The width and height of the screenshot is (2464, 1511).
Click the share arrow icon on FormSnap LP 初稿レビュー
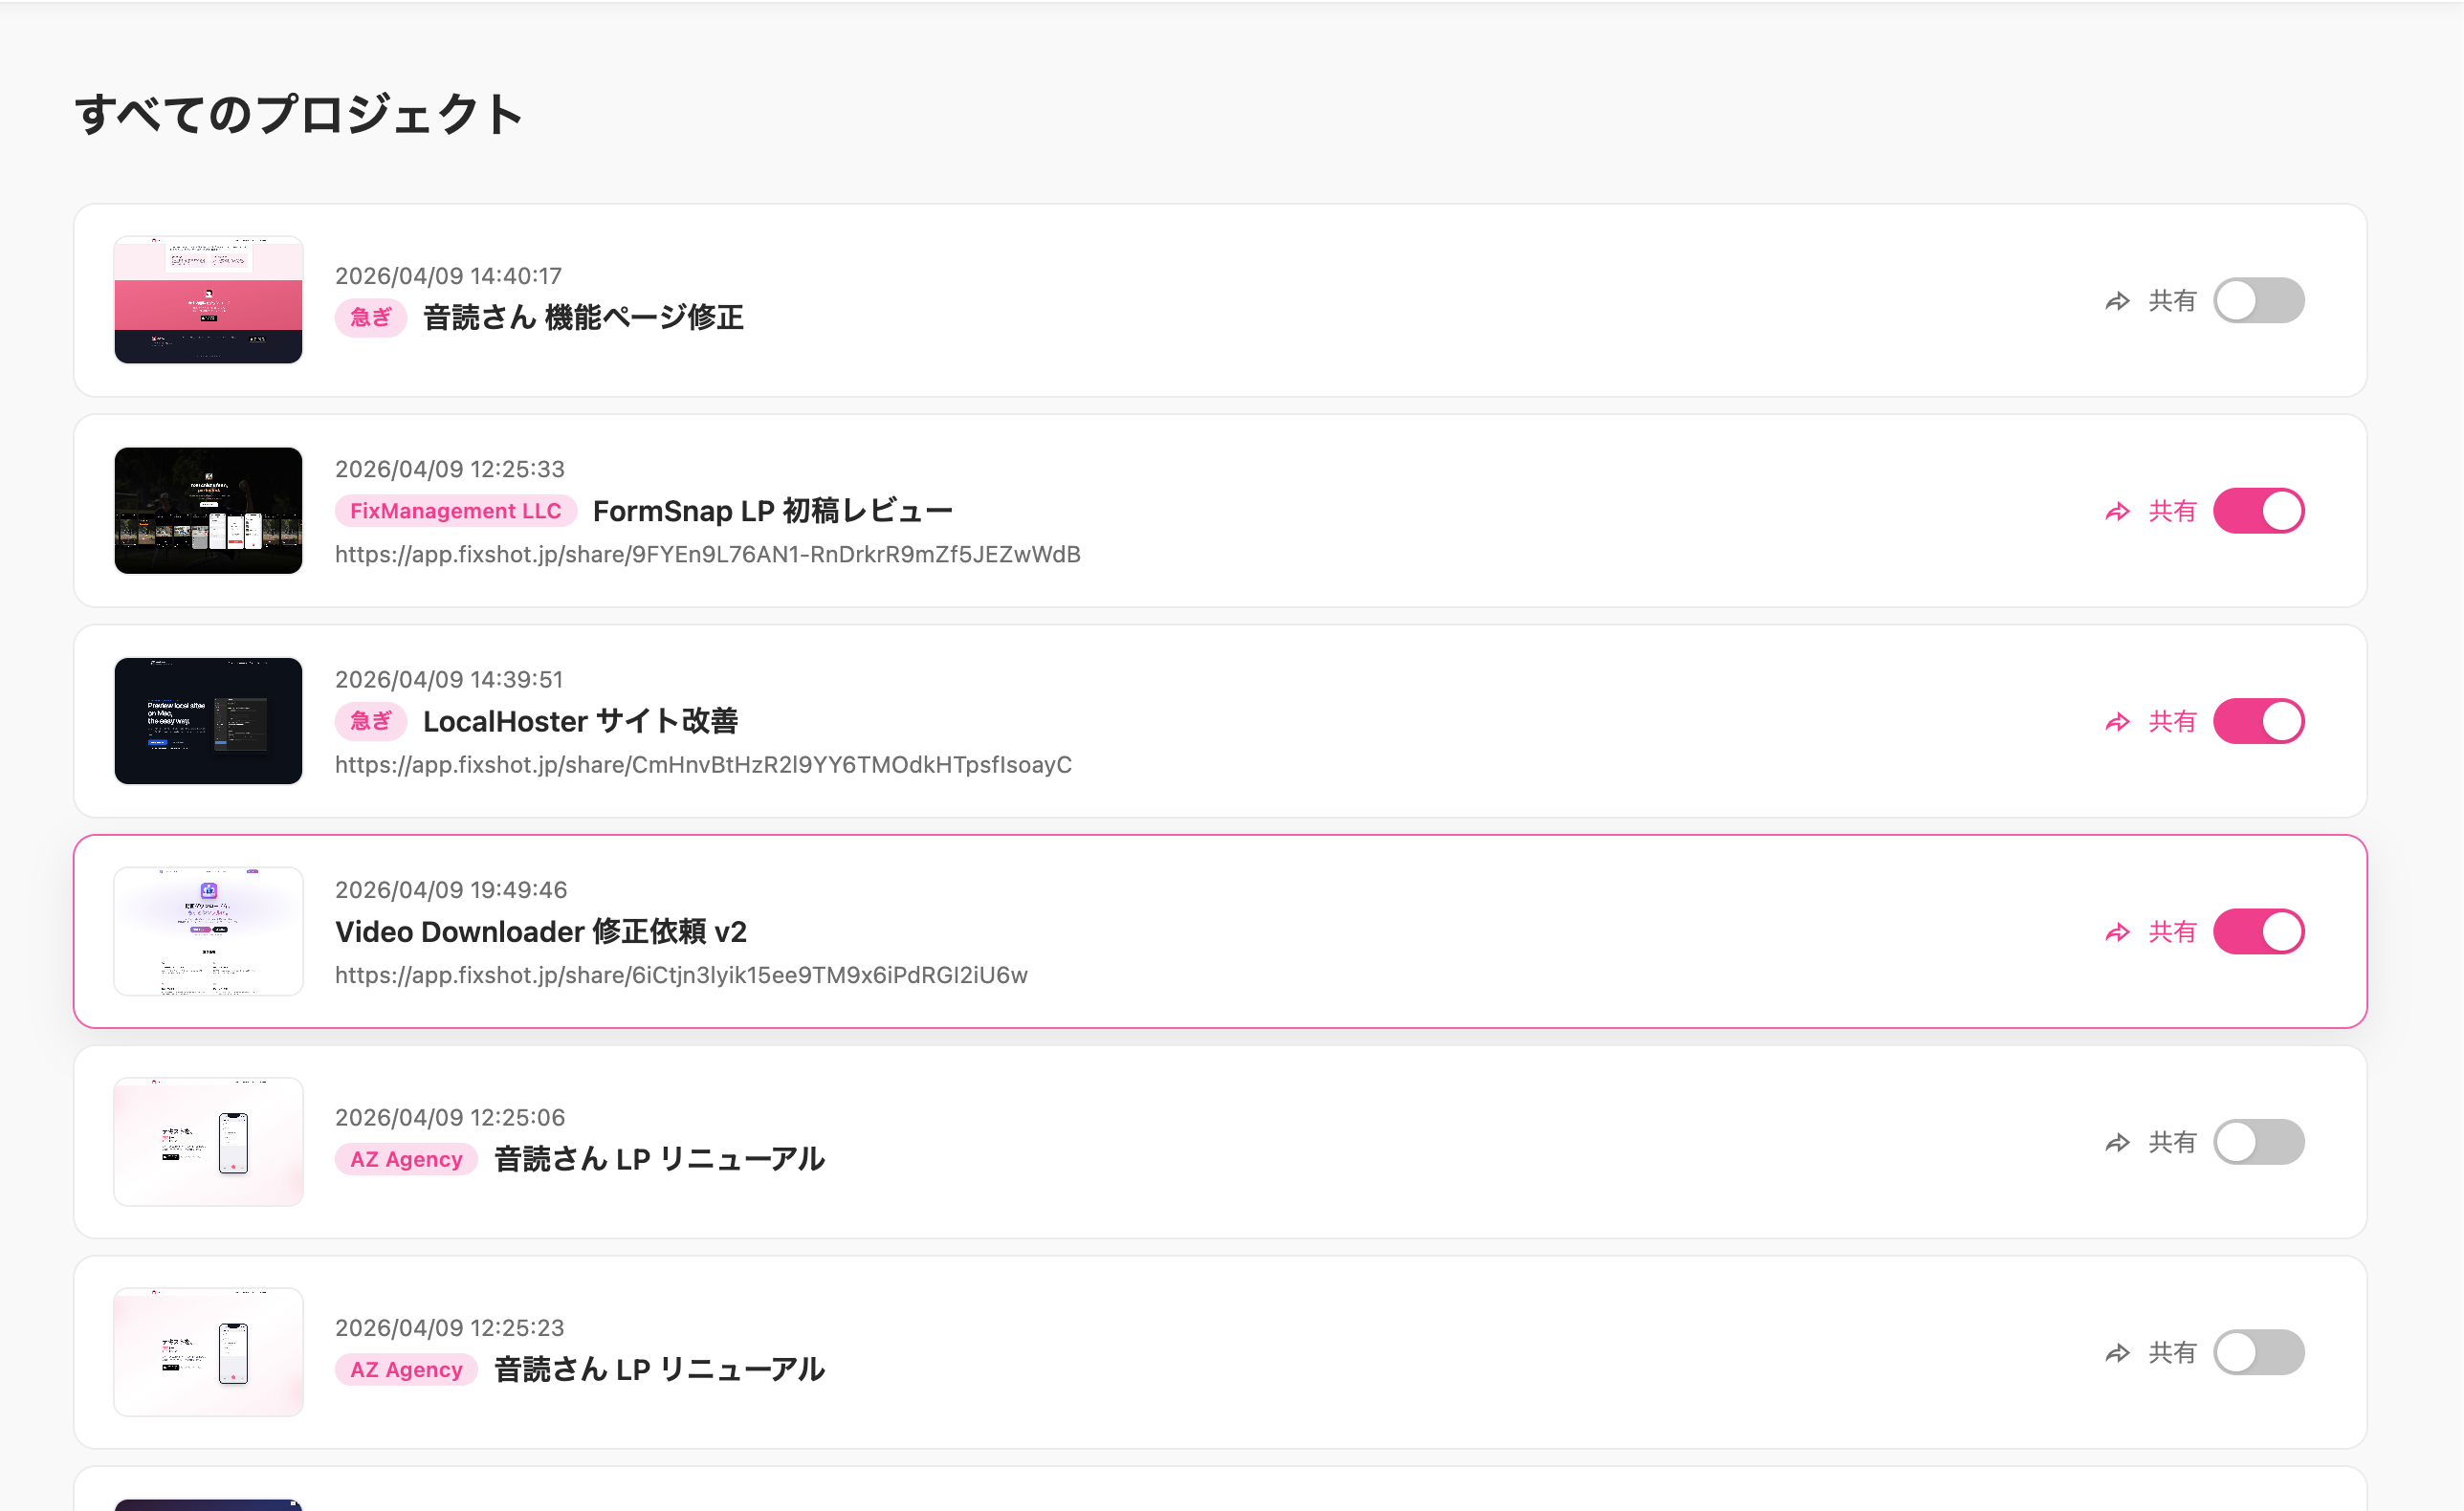tap(2117, 510)
